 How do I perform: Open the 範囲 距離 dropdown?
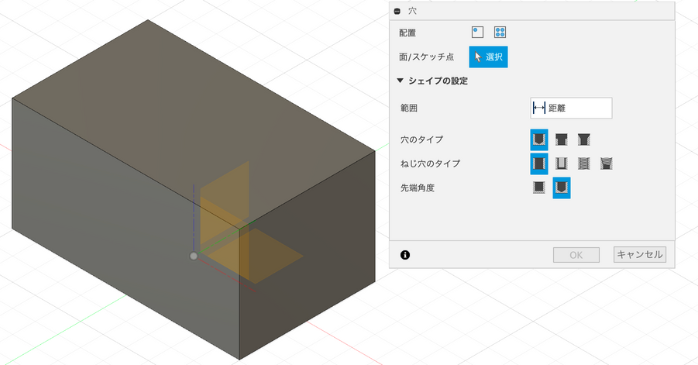click(571, 108)
